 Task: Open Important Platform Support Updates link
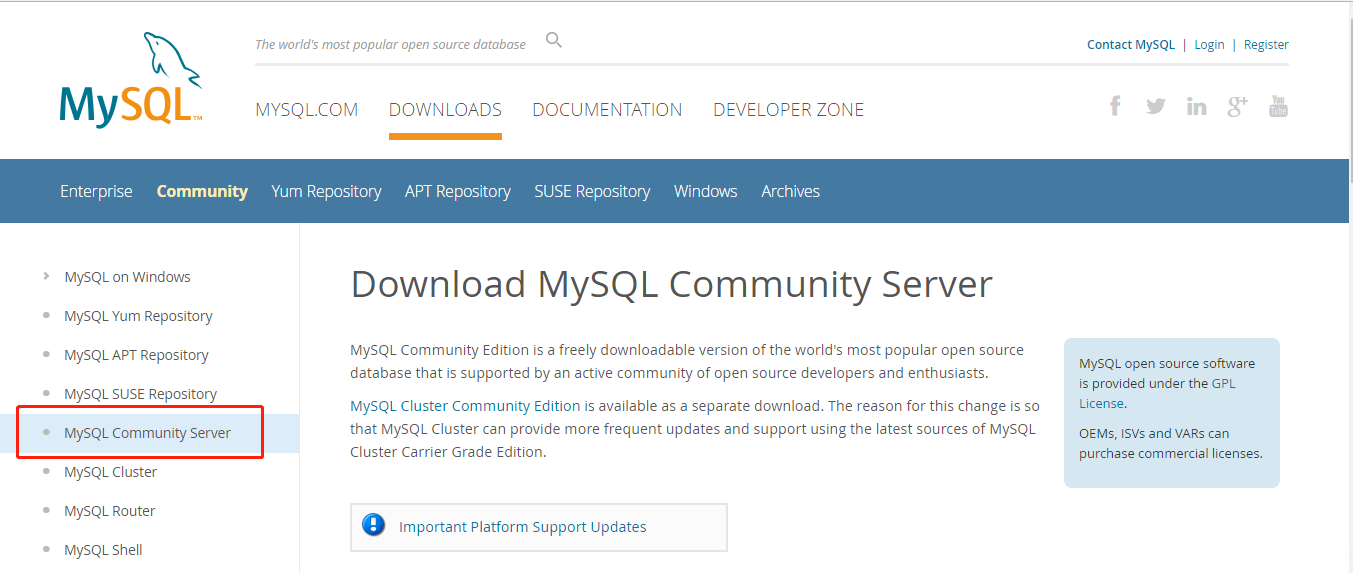[x=522, y=527]
